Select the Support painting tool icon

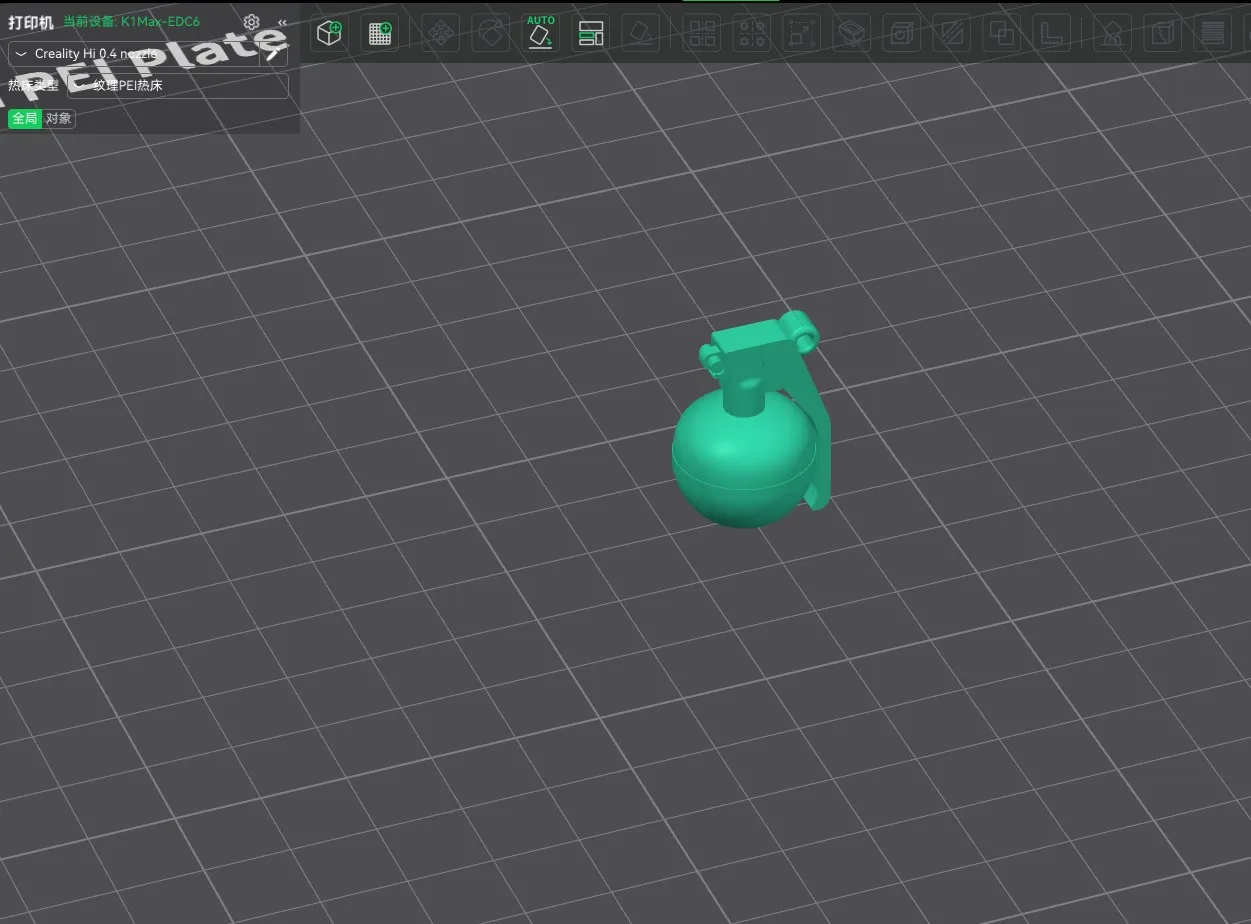click(x=1110, y=33)
